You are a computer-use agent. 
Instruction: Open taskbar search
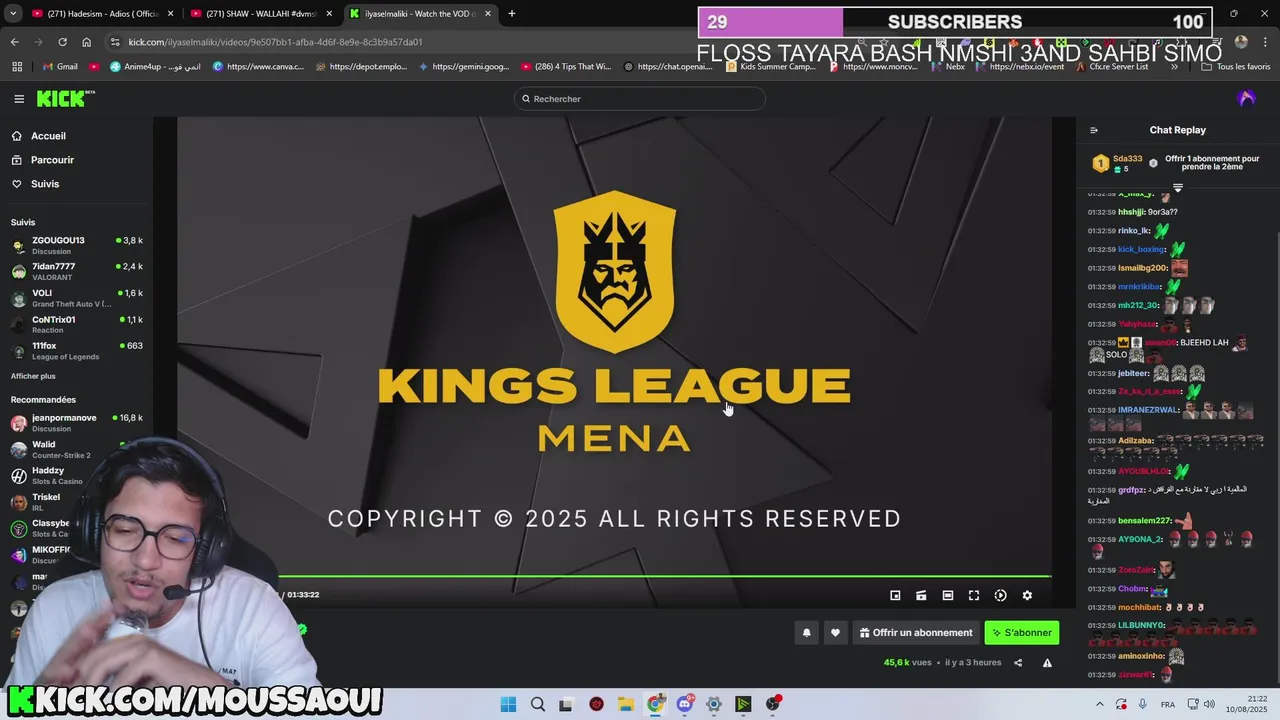click(538, 704)
